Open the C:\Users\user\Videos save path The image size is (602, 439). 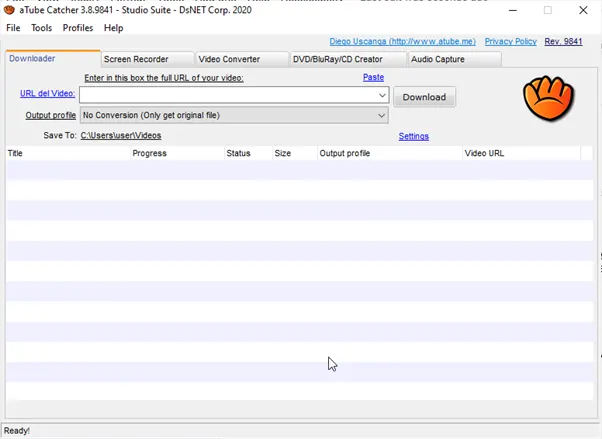tap(121, 136)
